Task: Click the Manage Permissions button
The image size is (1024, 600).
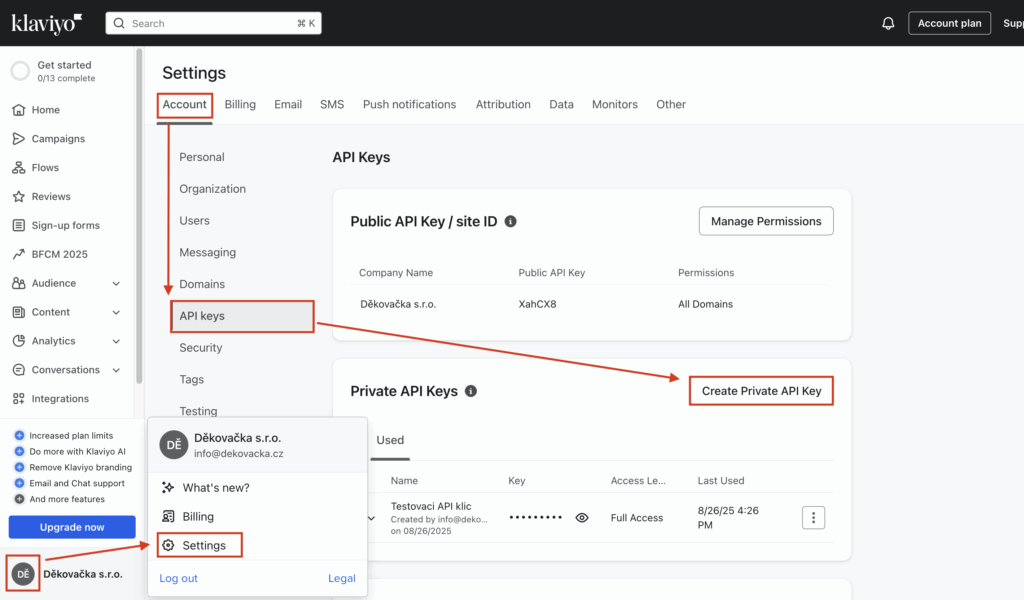Action: [766, 221]
